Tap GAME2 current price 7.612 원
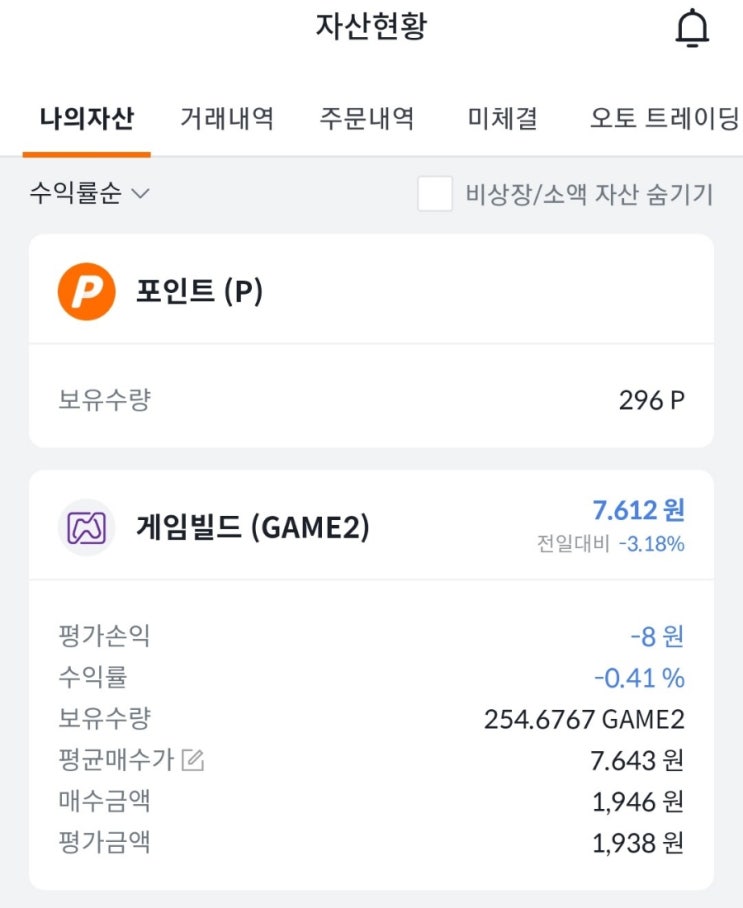The height and width of the screenshot is (908, 743). coord(638,510)
